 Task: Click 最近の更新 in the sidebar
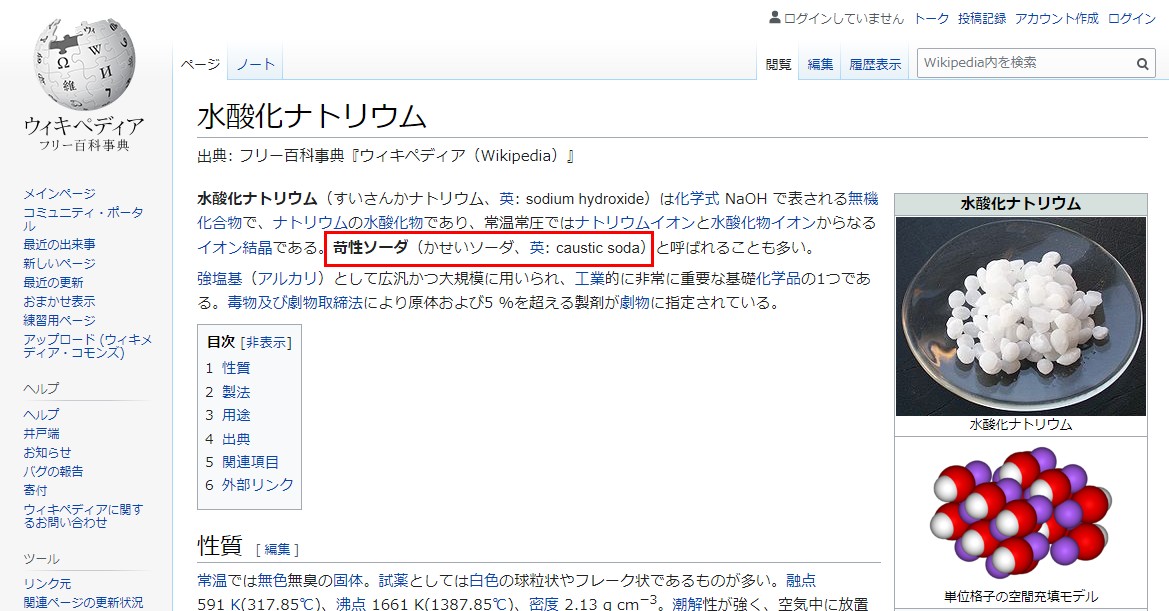click(x=53, y=282)
